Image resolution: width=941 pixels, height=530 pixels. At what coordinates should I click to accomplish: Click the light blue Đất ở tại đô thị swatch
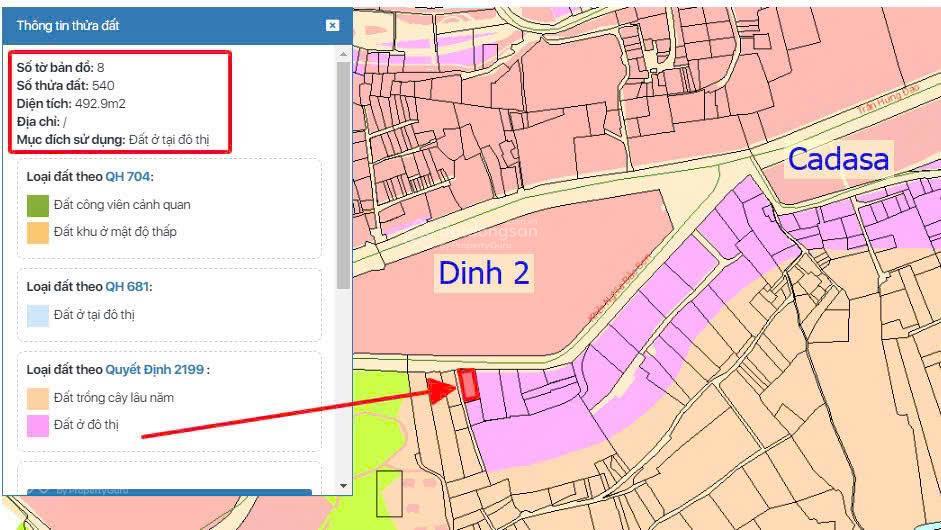click(38, 315)
